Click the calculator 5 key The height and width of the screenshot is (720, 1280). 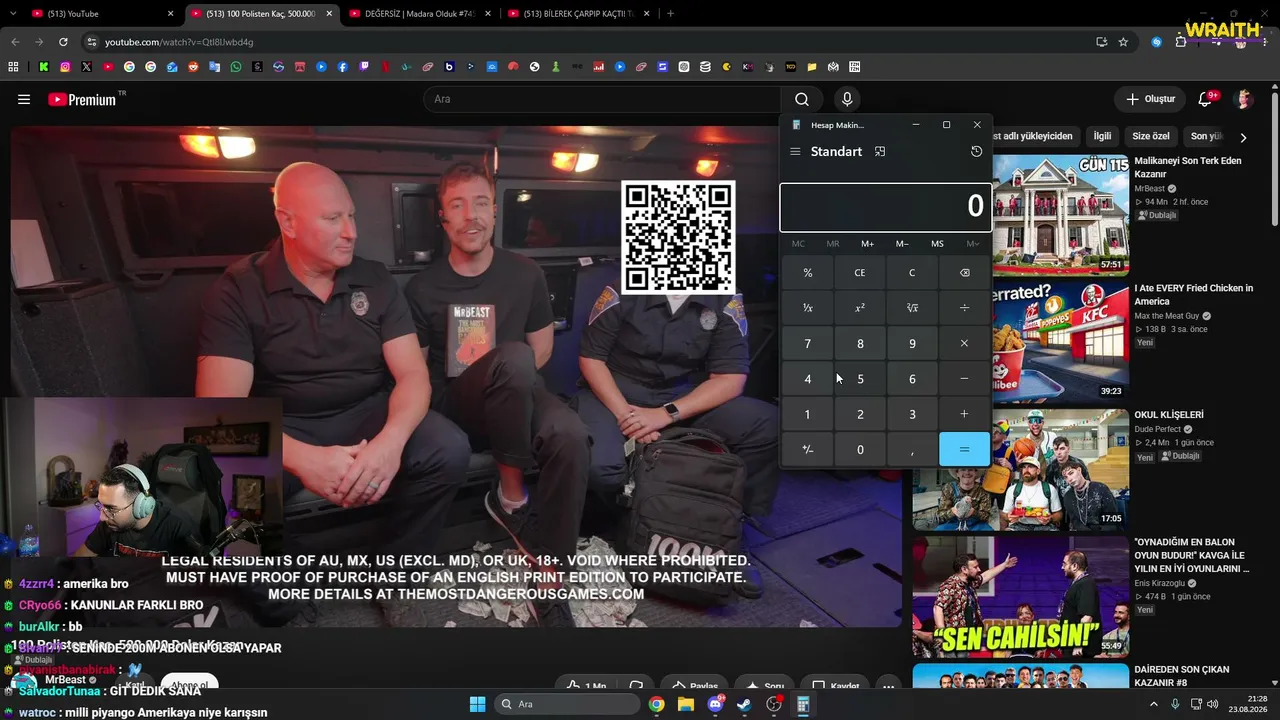[x=860, y=379]
